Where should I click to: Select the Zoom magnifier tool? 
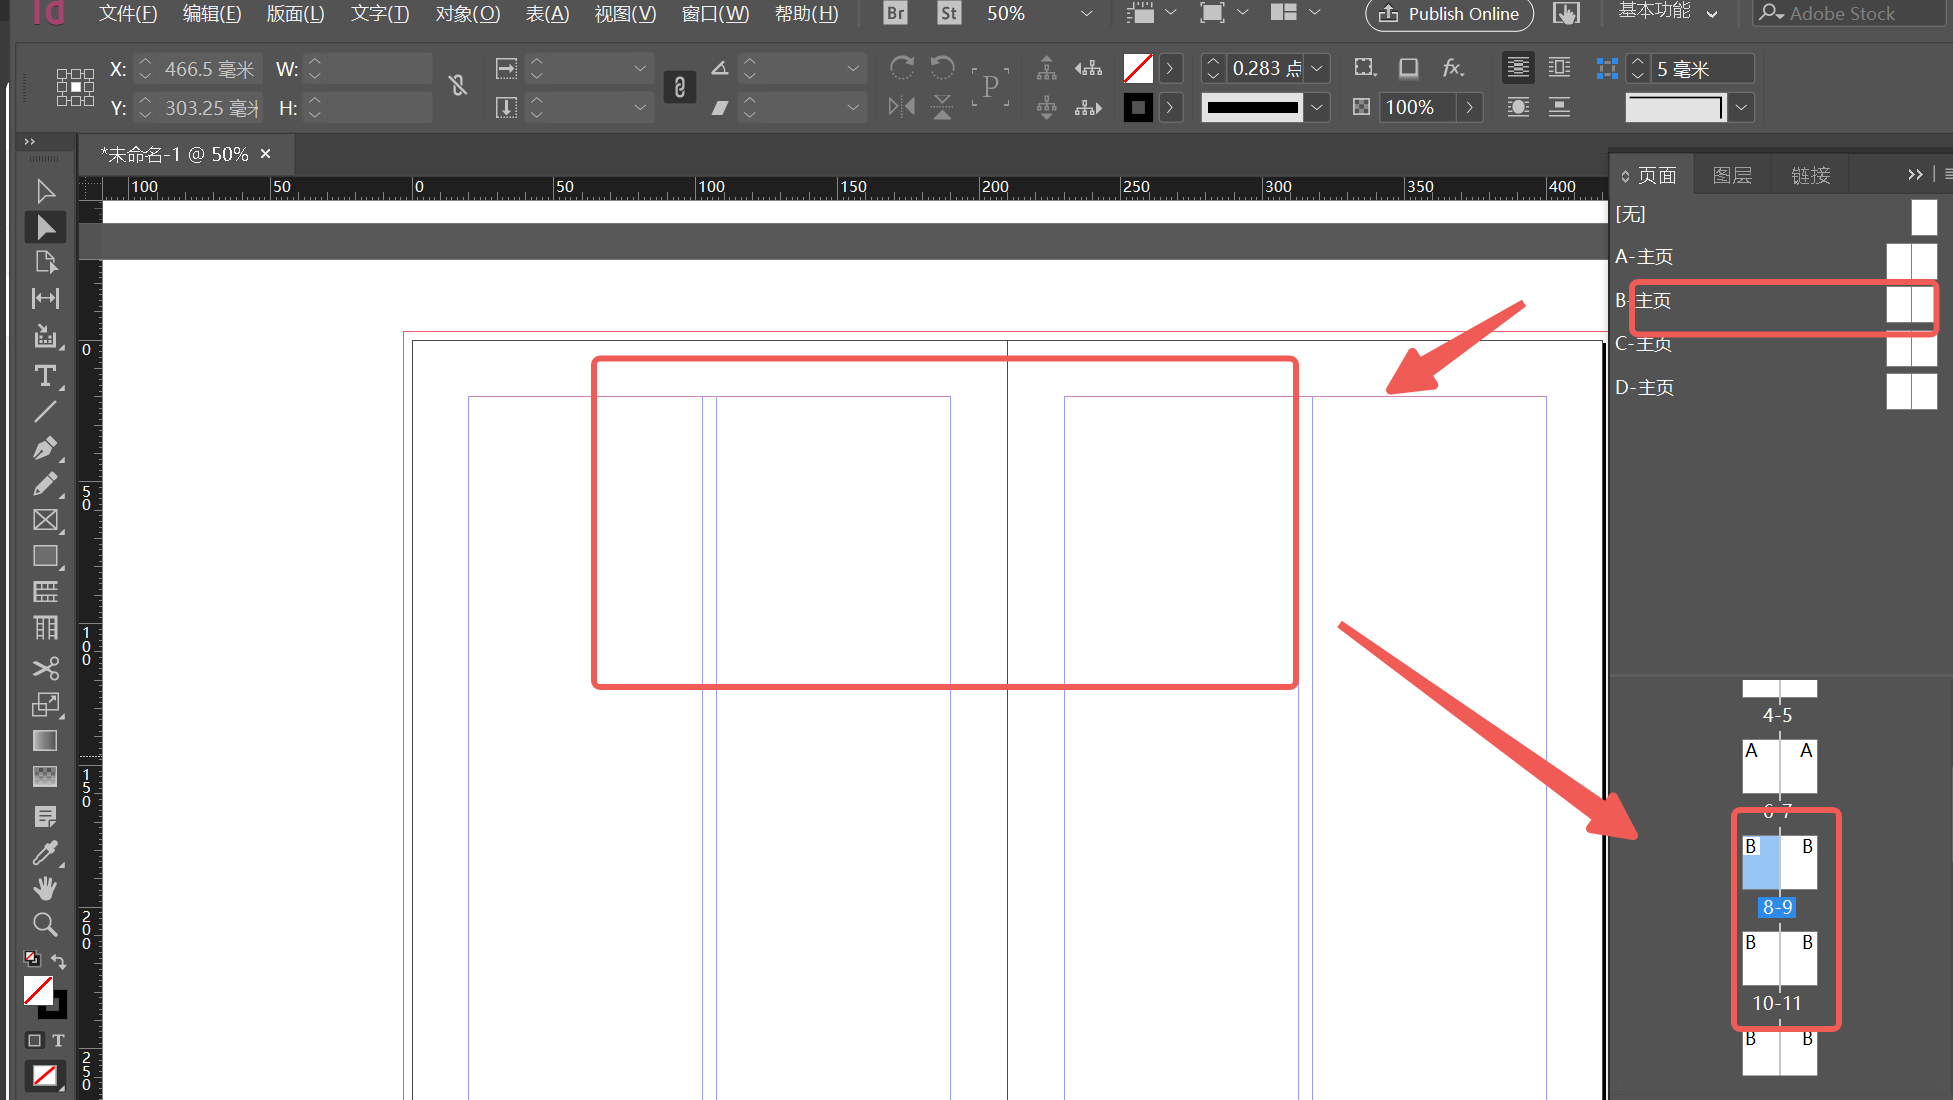pyautogui.click(x=45, y=924)
